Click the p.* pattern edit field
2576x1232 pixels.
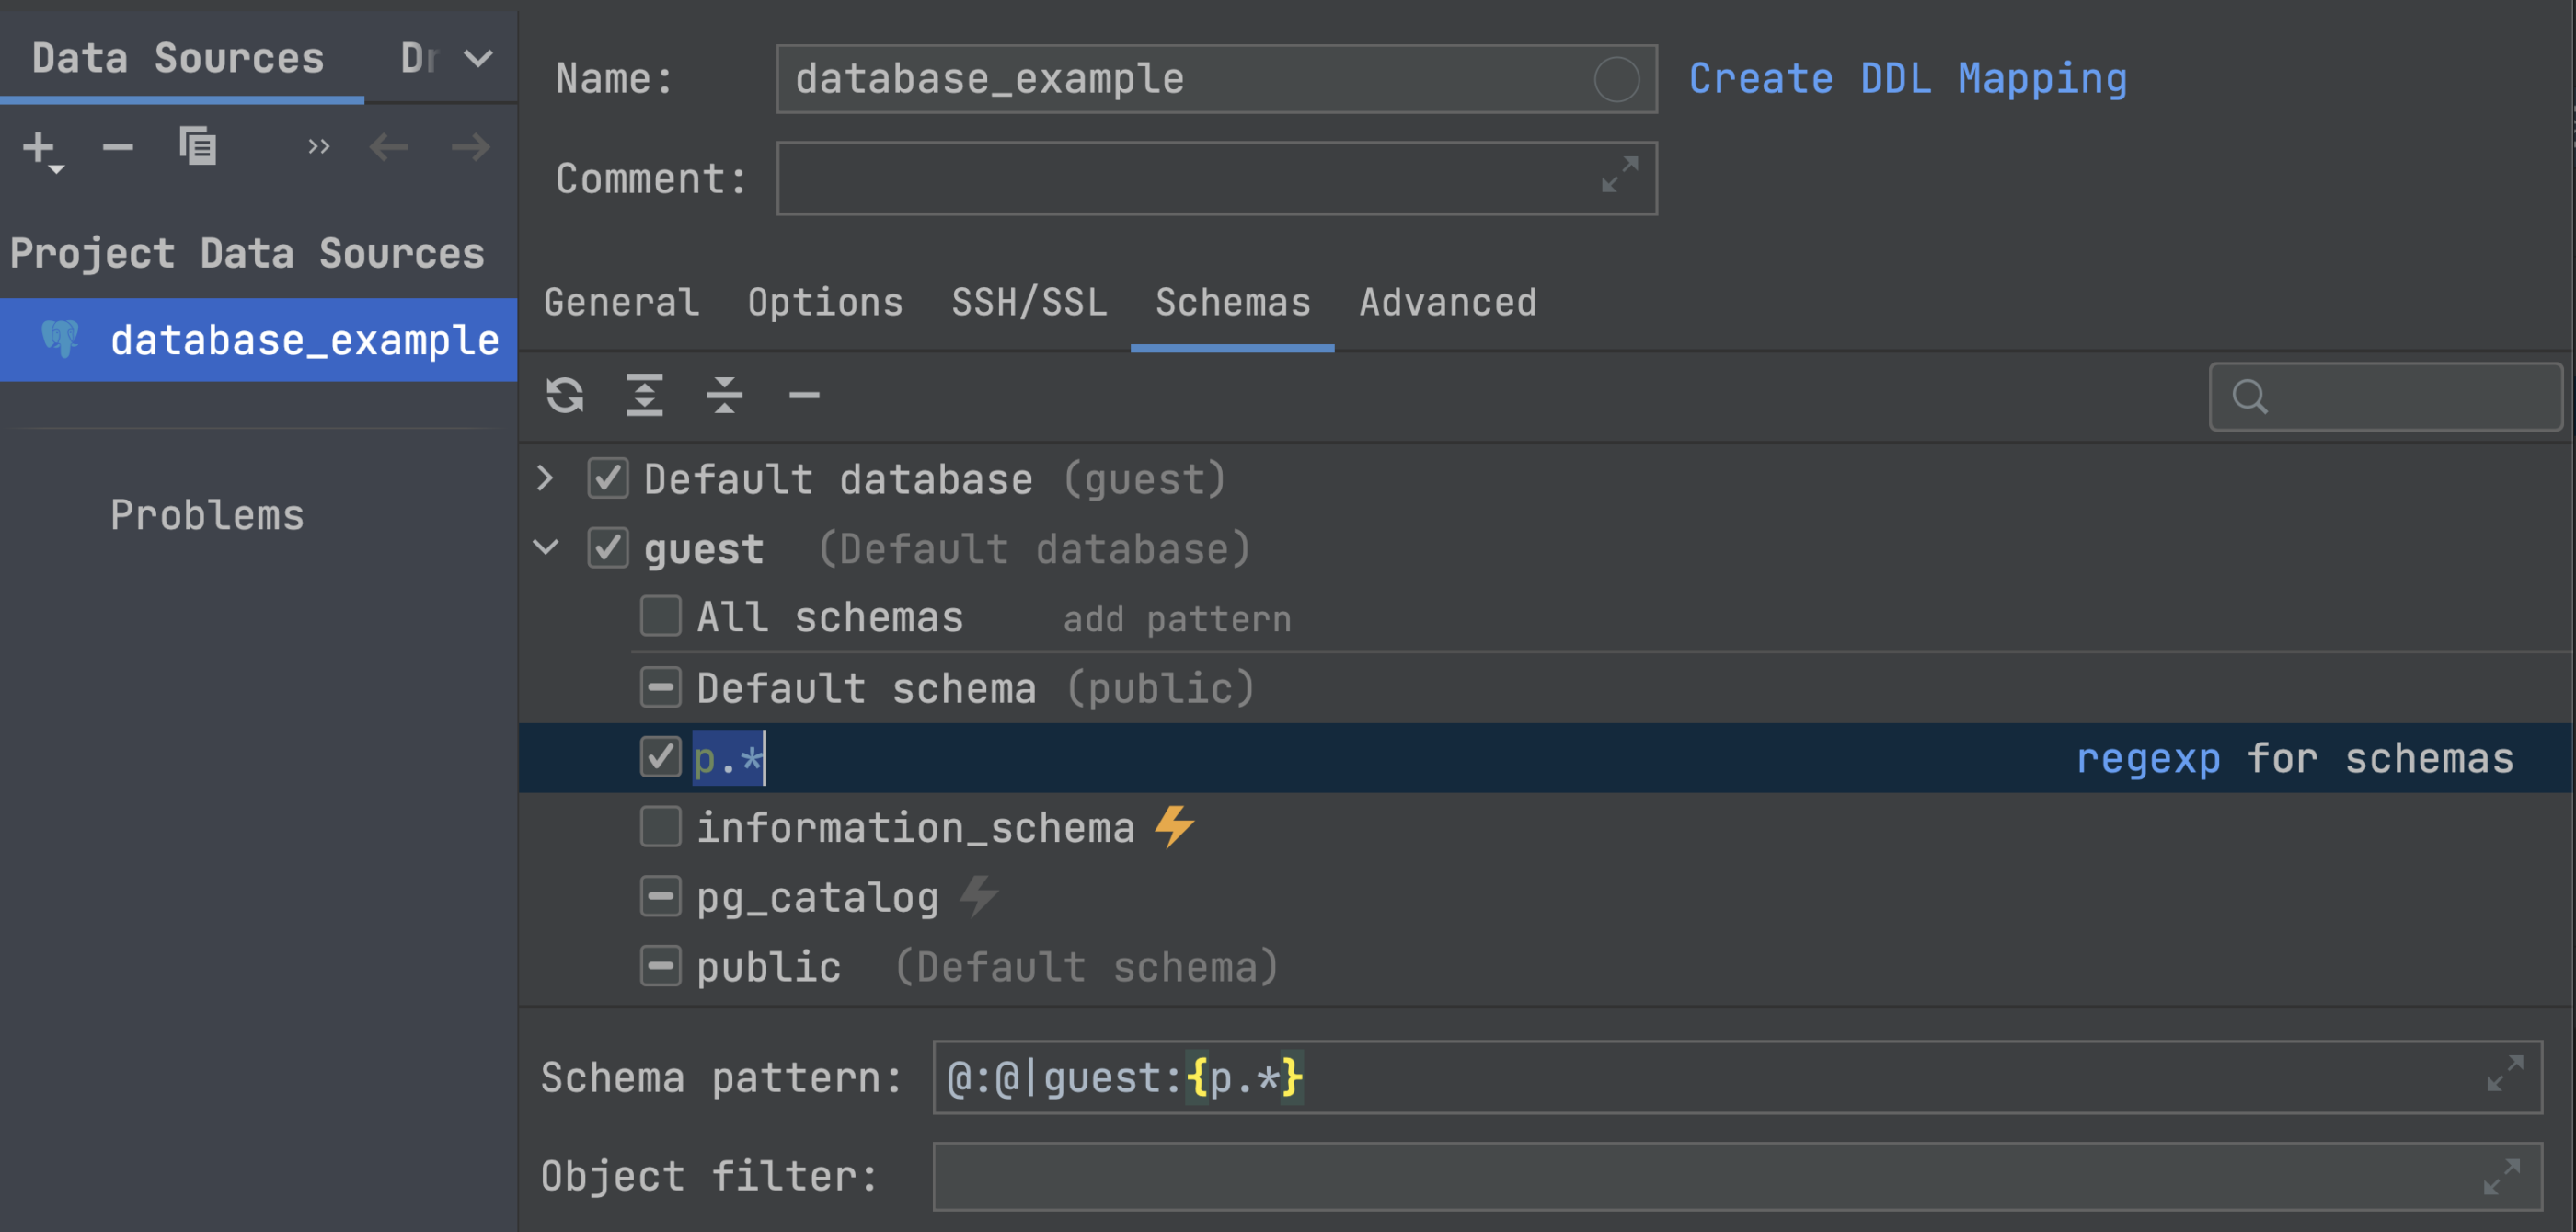coord(729,758)
